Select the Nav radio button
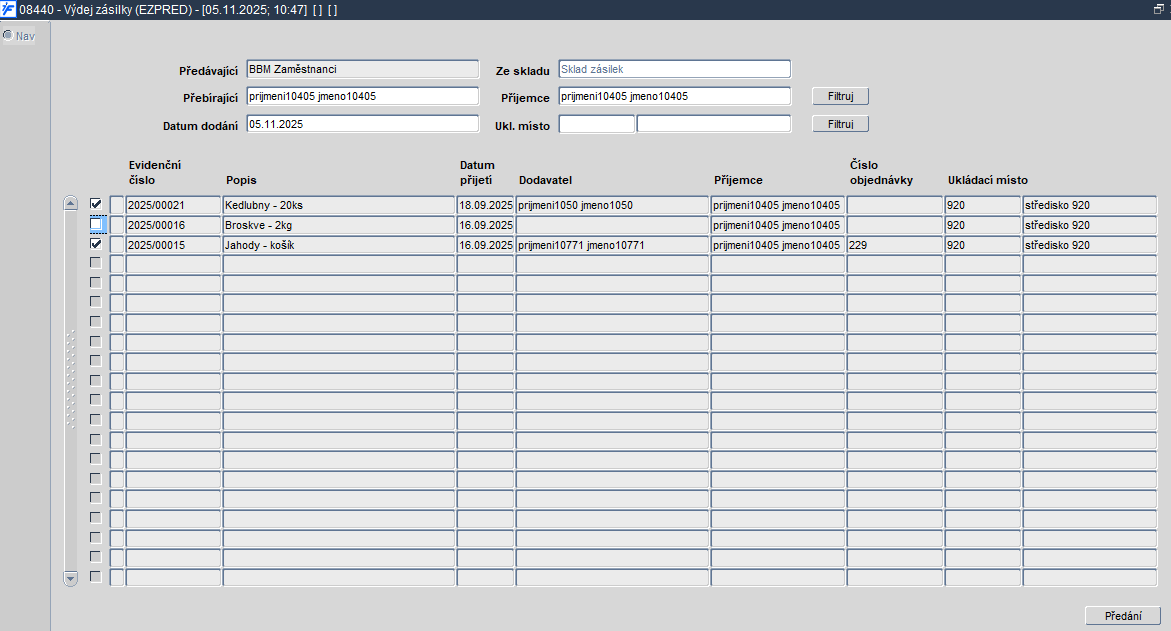This screenshot has width=1171, height=631. pos(8,35)
